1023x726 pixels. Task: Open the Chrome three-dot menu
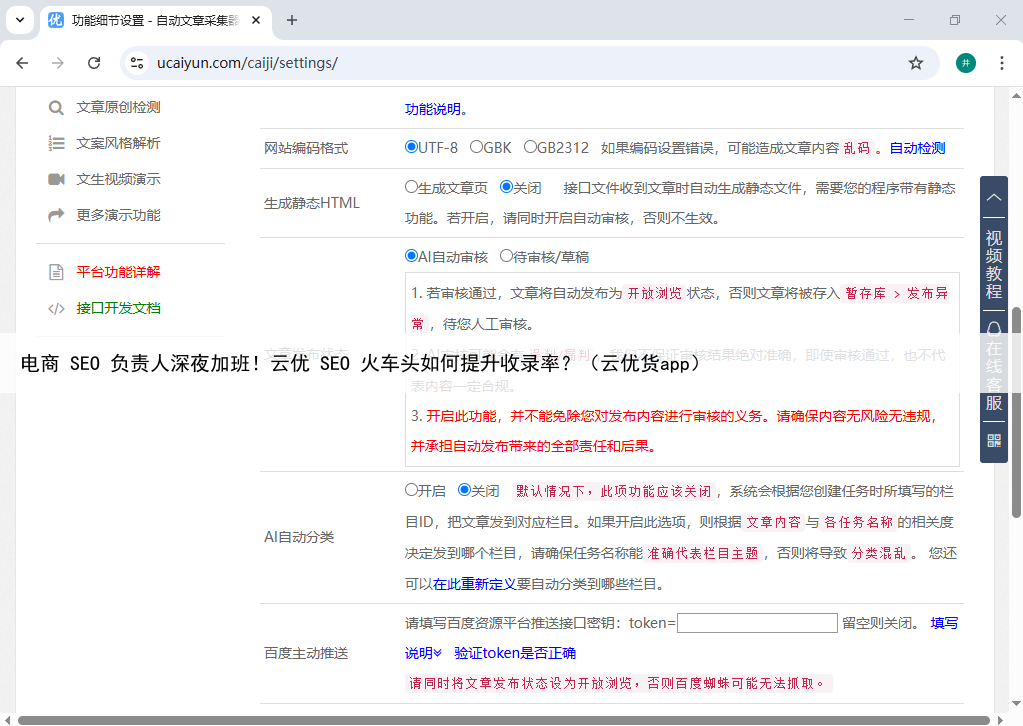1001,63
